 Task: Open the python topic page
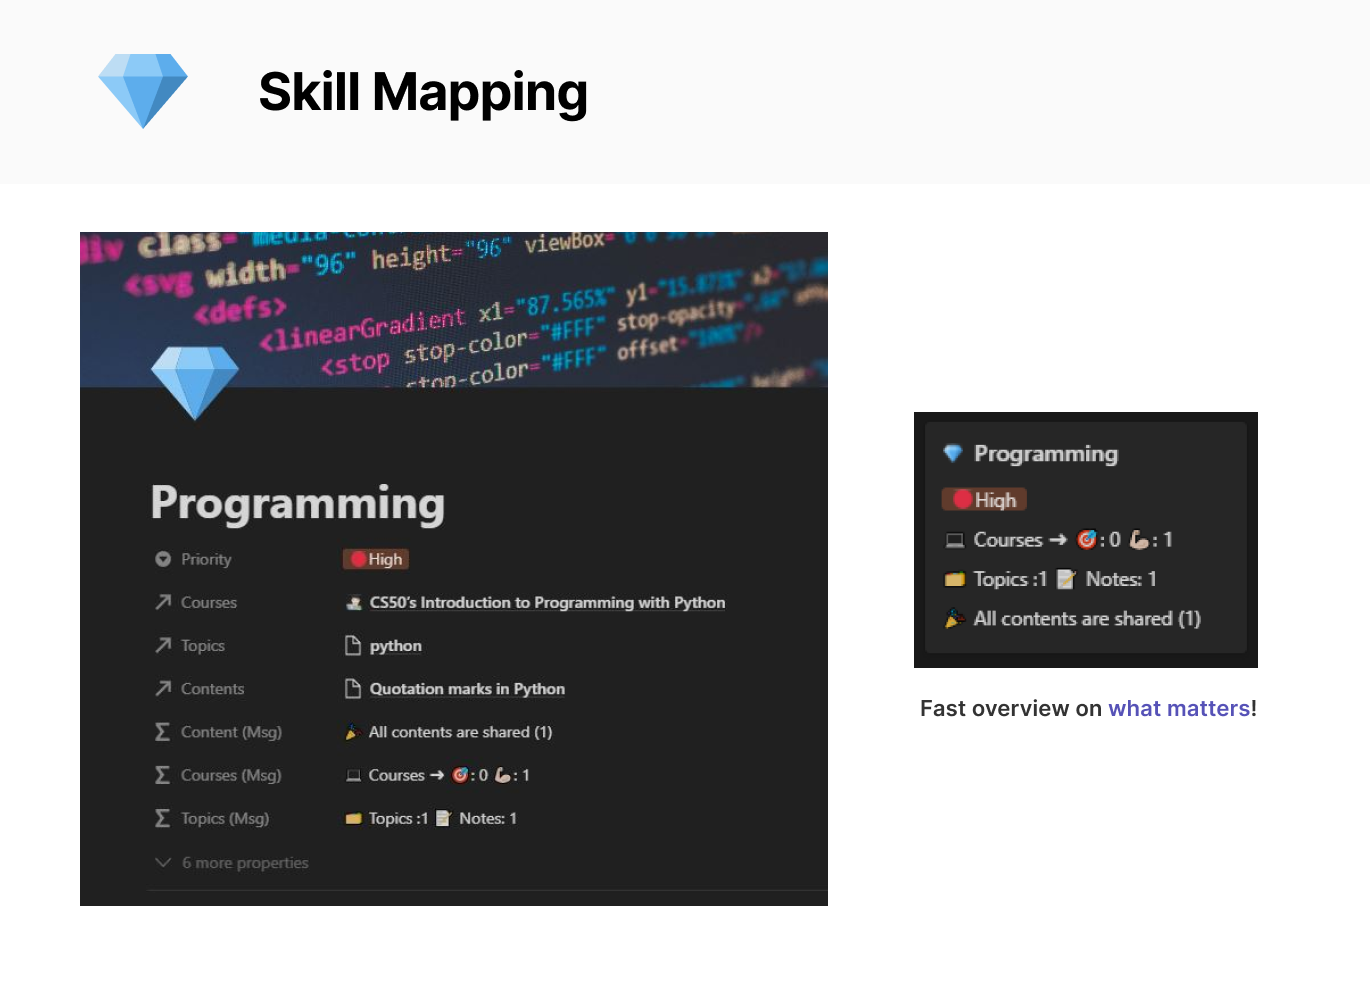pyautogui.click(x=396, y=645)
